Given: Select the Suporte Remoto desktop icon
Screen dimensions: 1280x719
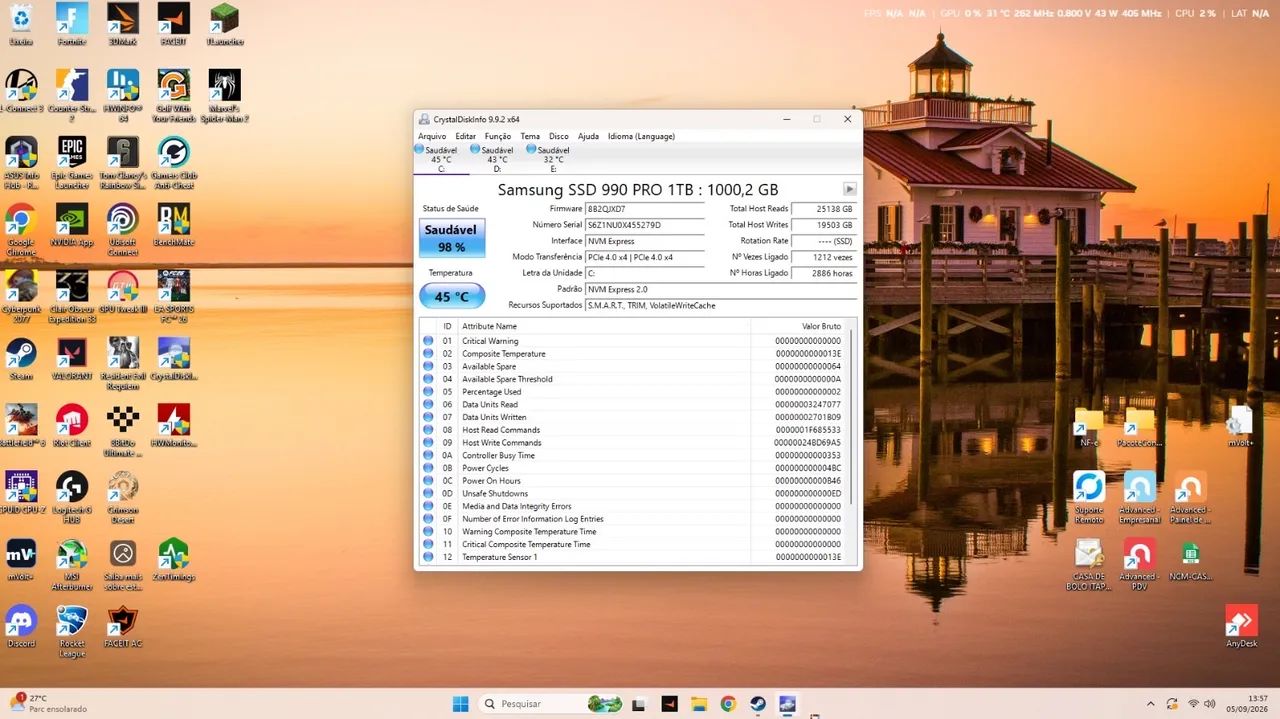Looking at the screenshot, I should (x=1089, y=497).
